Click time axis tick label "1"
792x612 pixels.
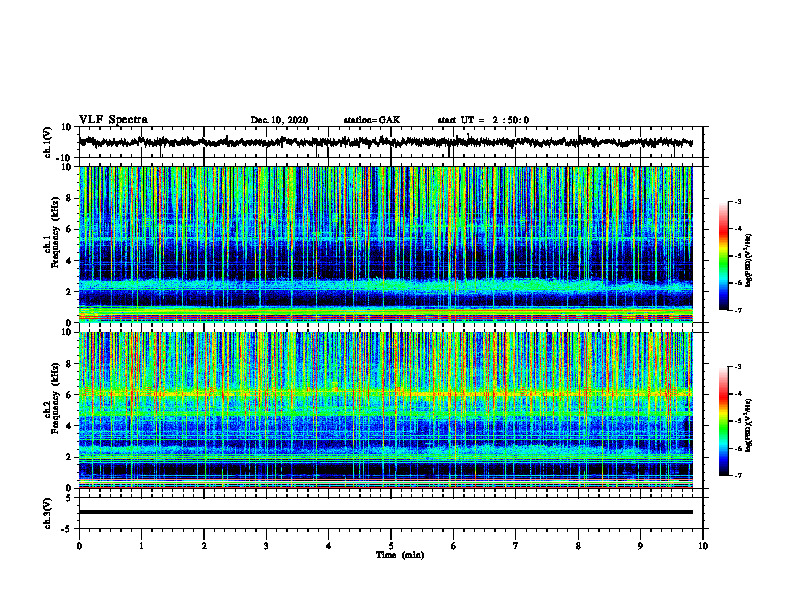141,546
